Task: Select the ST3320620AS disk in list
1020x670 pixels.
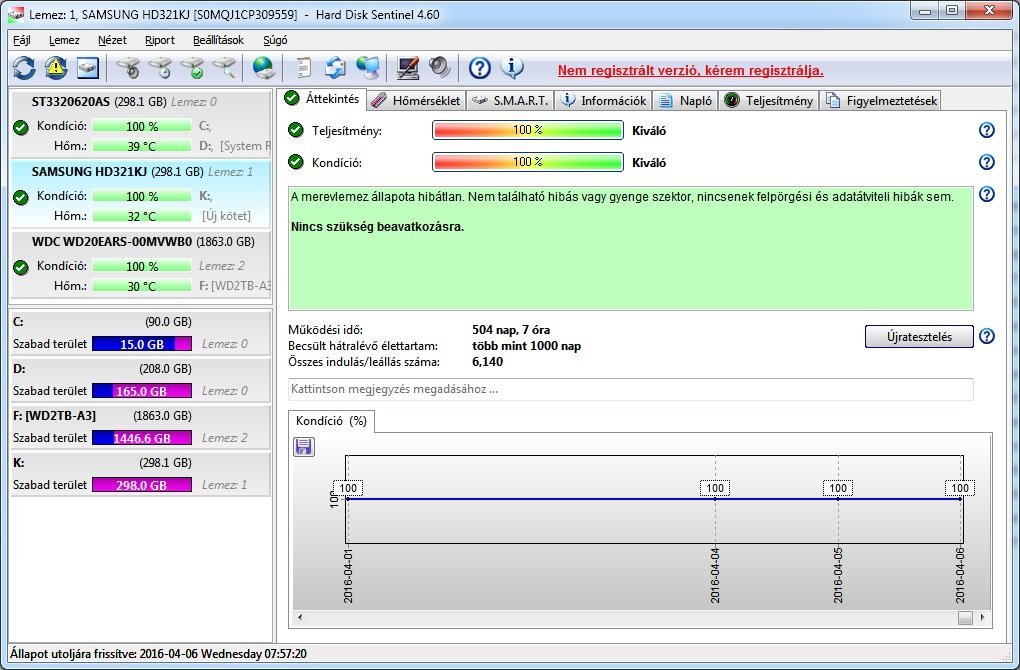Action: pyautogui.click(x=141, y=124)
